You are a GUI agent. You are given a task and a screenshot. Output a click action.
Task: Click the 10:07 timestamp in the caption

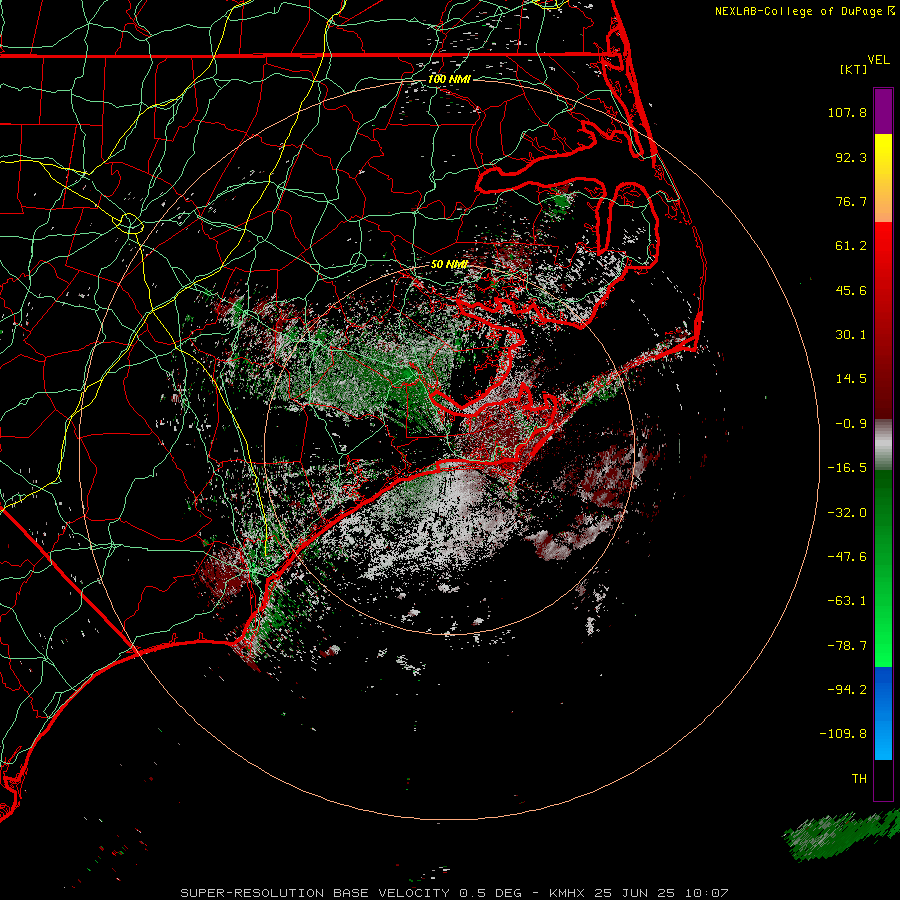pyautogui.click(x=705, y=893)
